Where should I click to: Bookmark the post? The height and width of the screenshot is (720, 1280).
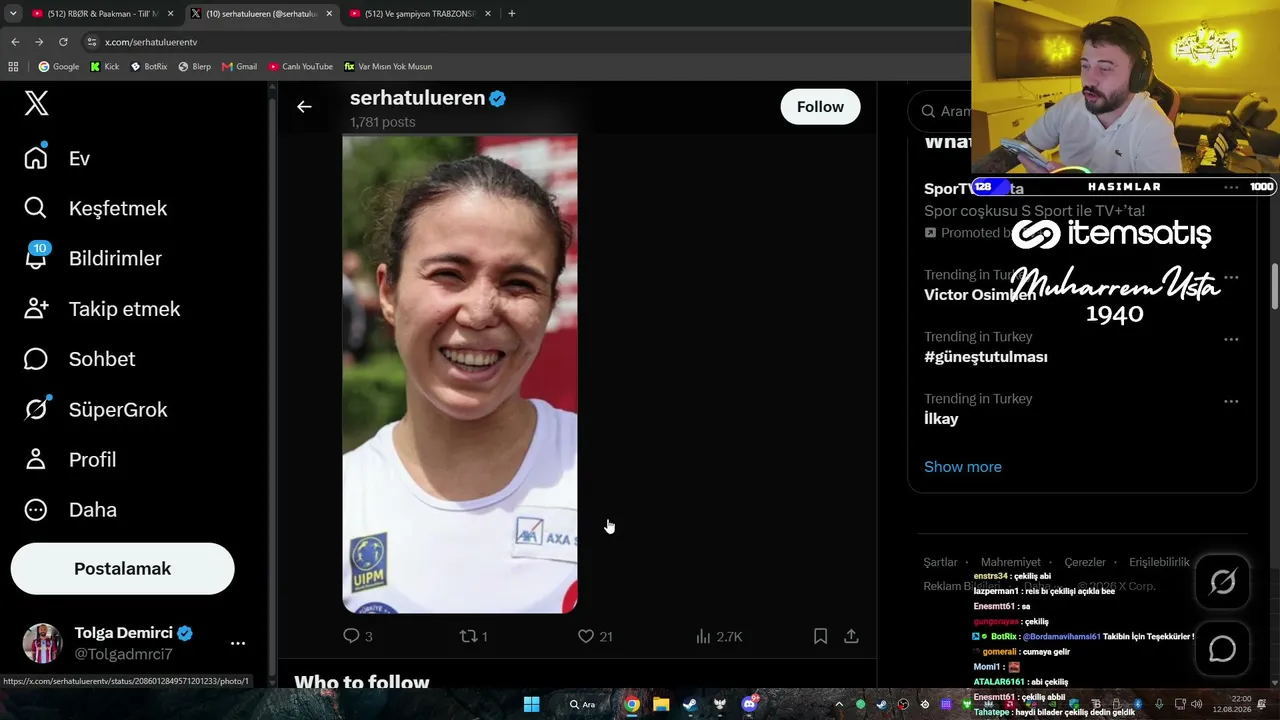[820, 636]
